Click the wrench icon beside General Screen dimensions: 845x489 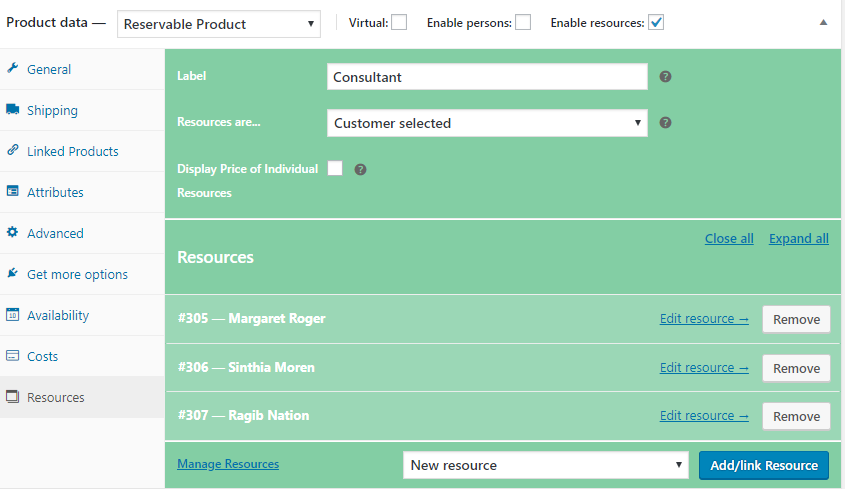13,69
